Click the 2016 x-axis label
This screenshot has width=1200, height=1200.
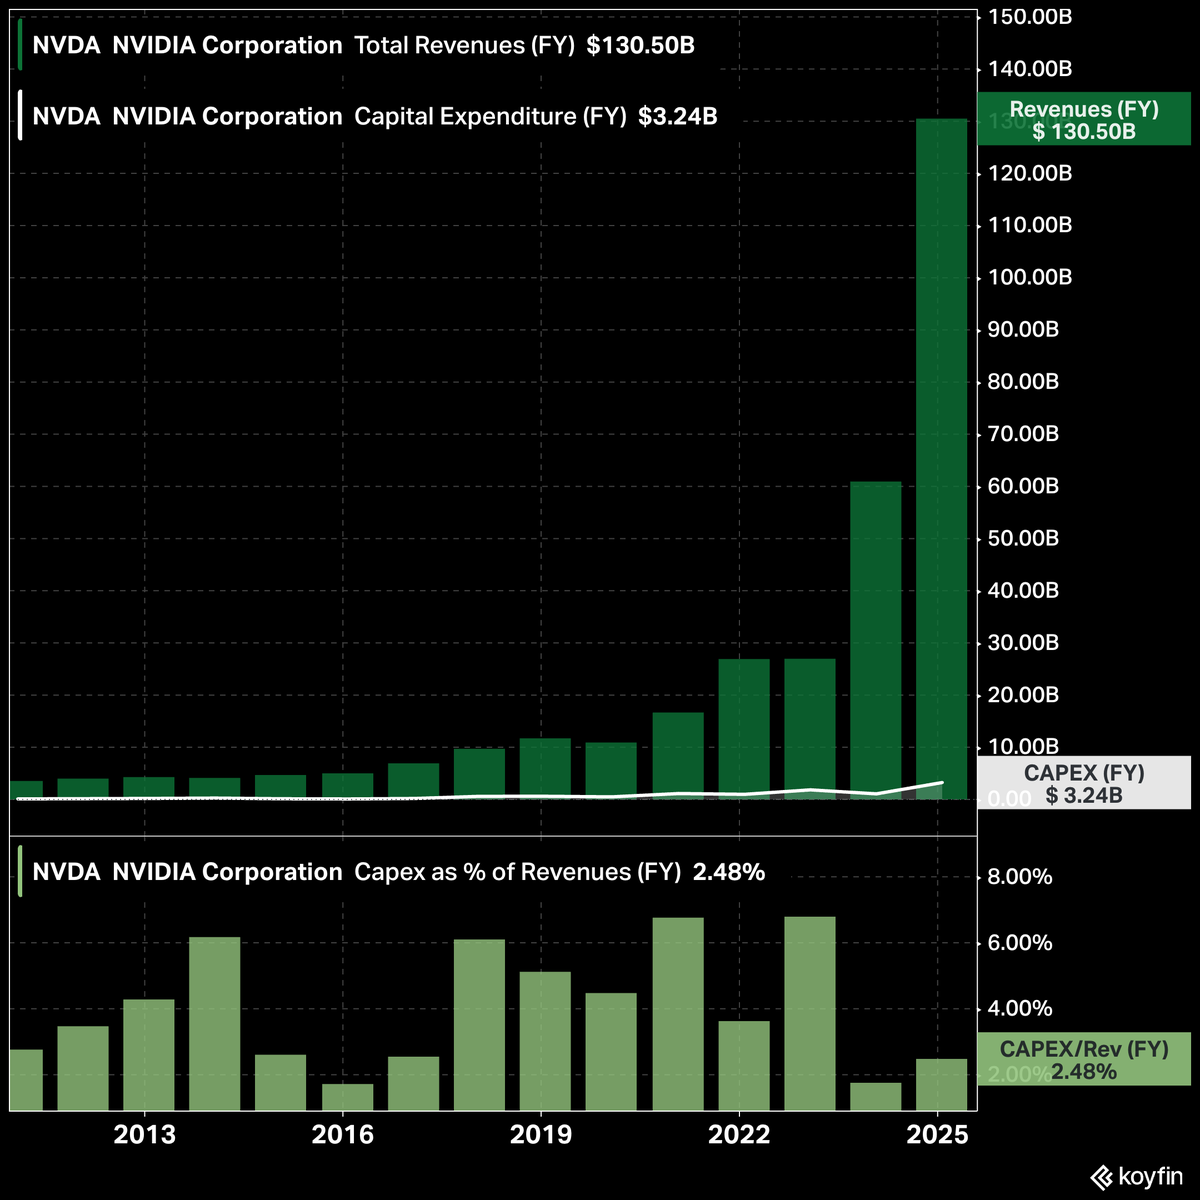click(x=343, y=1135)
